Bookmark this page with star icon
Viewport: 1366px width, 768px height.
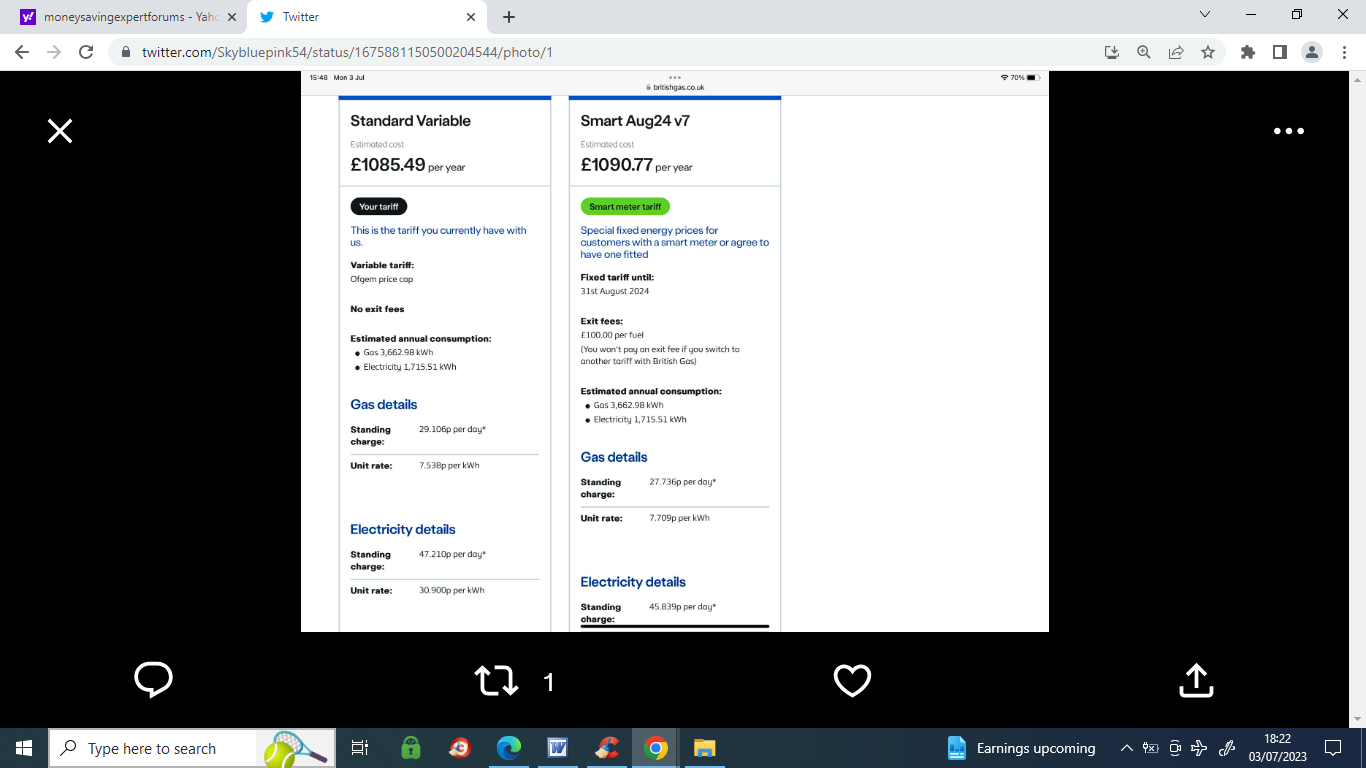click(1208, 52)
